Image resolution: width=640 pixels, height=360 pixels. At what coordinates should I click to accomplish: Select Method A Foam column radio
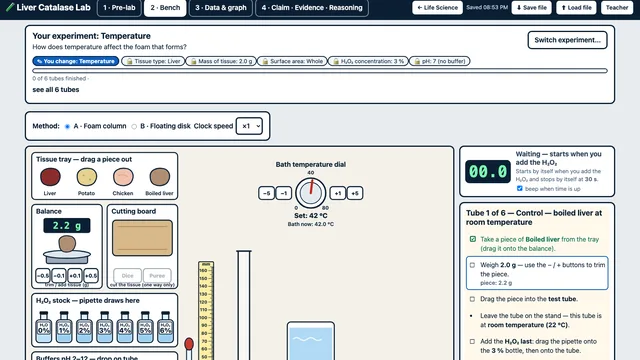coord(67,127)
